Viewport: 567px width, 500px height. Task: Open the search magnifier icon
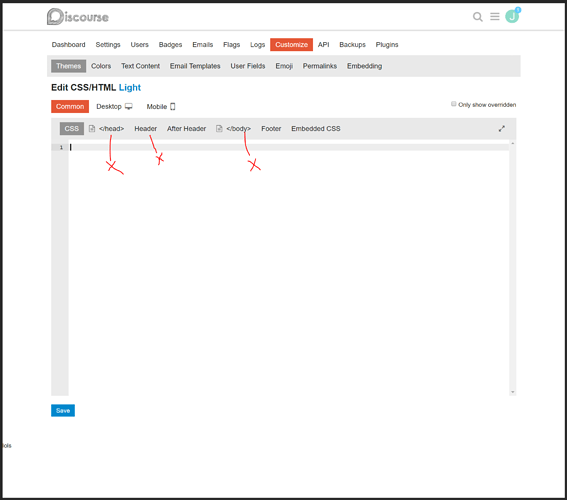(477, 17)
